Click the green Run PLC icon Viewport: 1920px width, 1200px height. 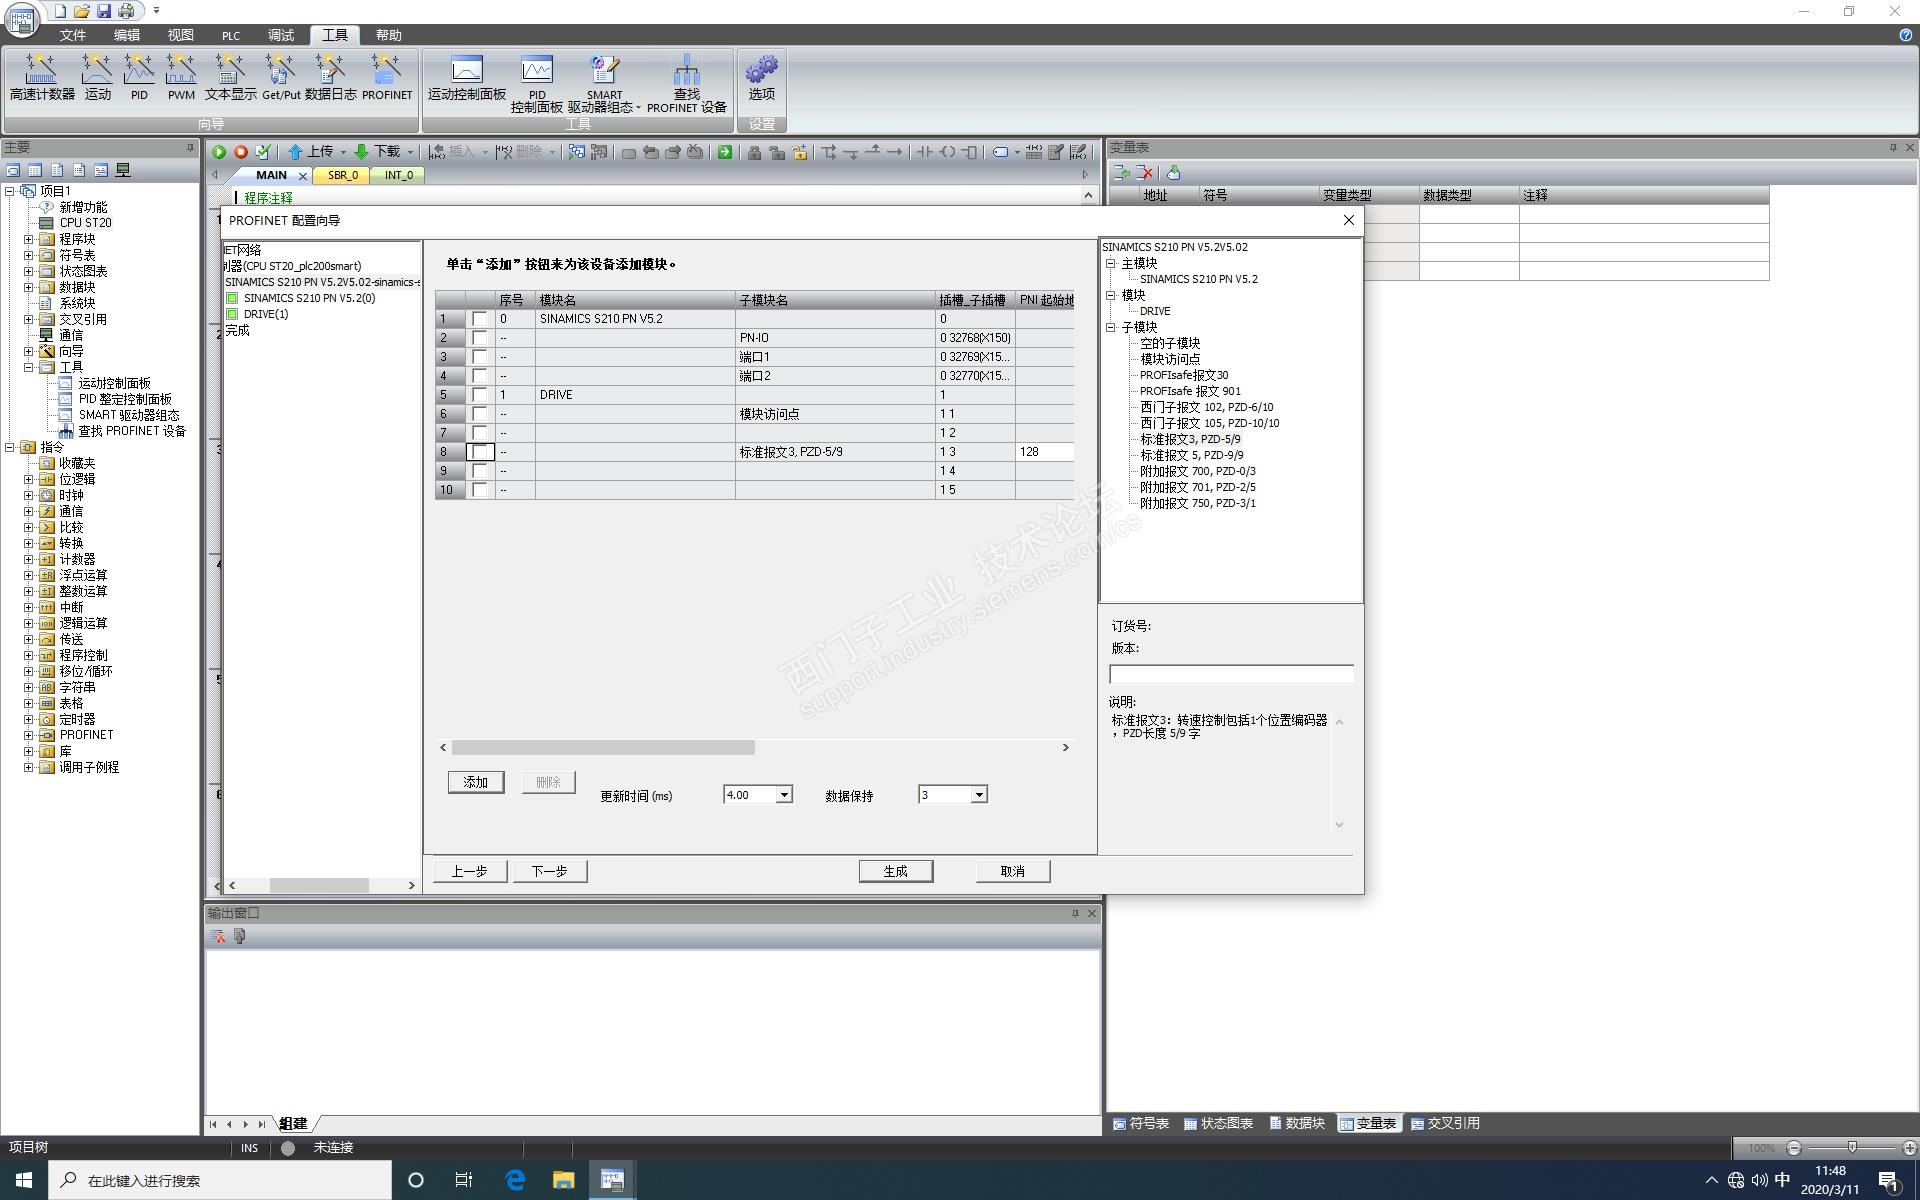point(219,152)
